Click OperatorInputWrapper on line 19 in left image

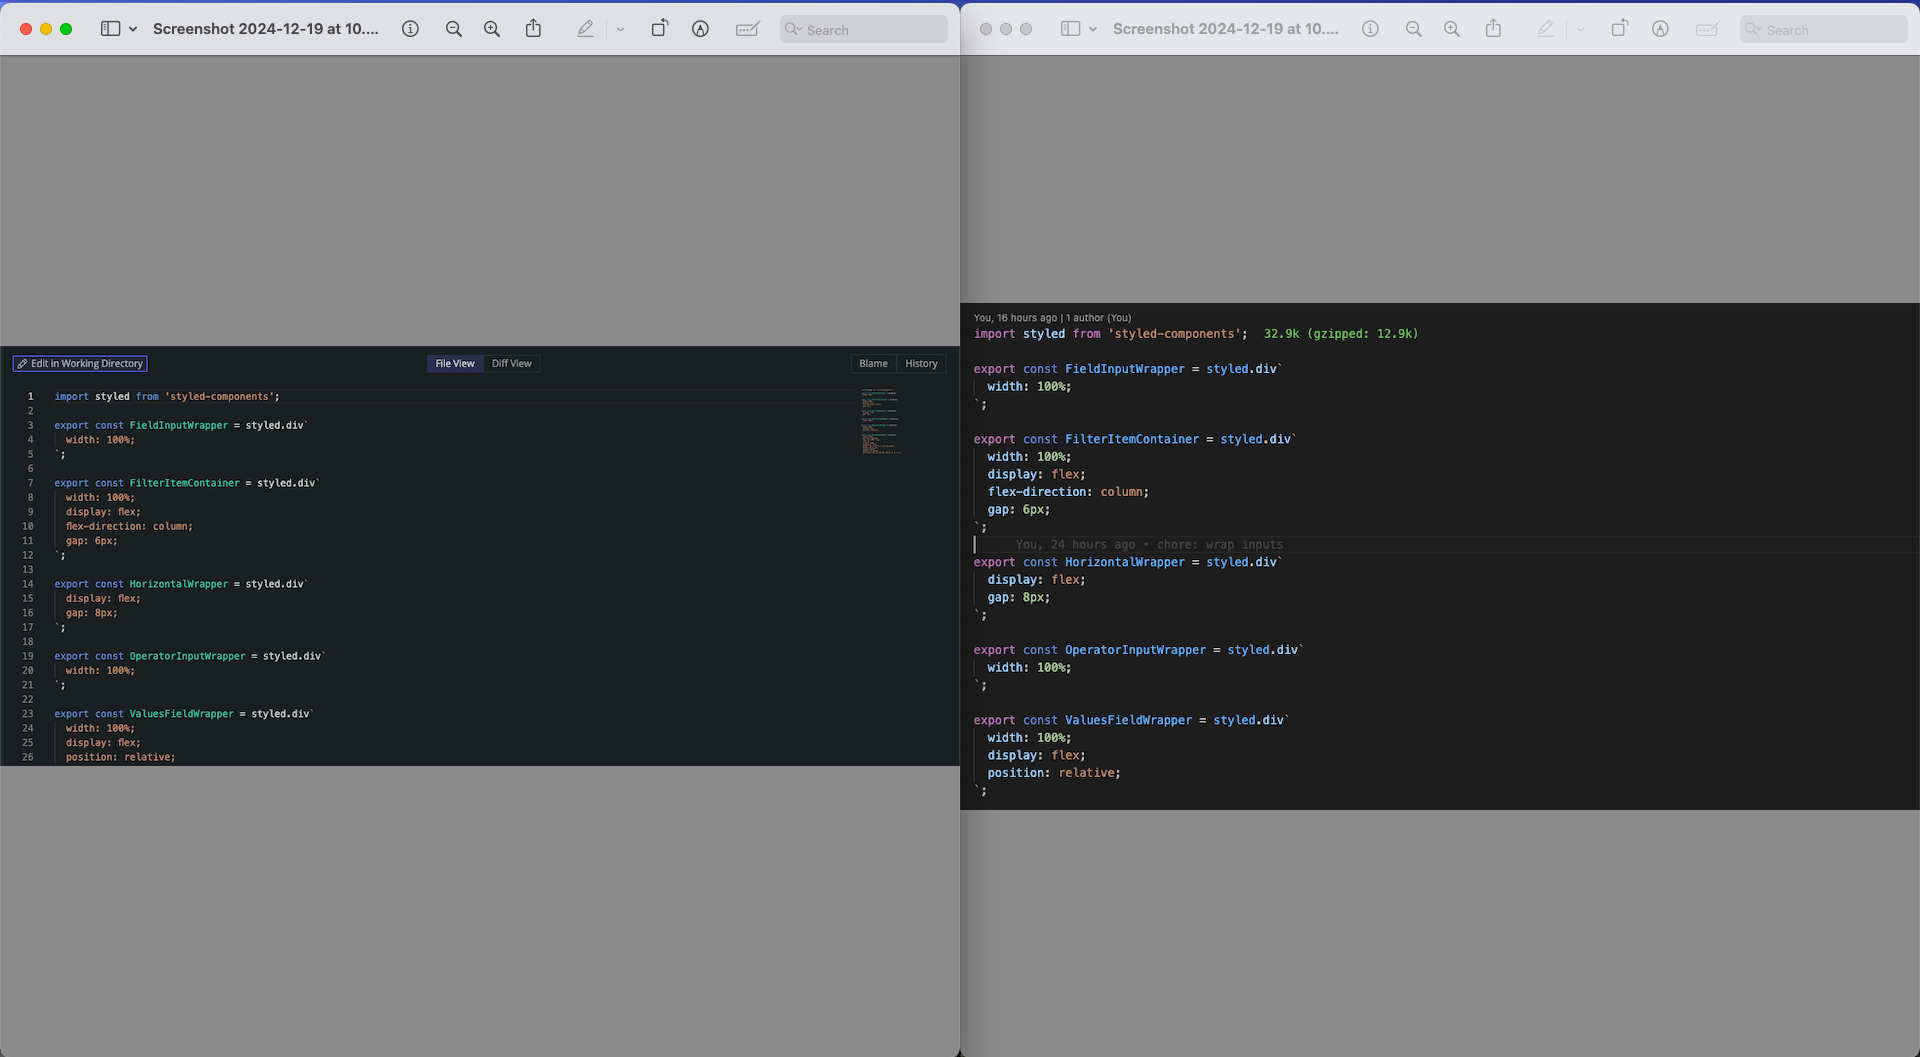point(187,657)
